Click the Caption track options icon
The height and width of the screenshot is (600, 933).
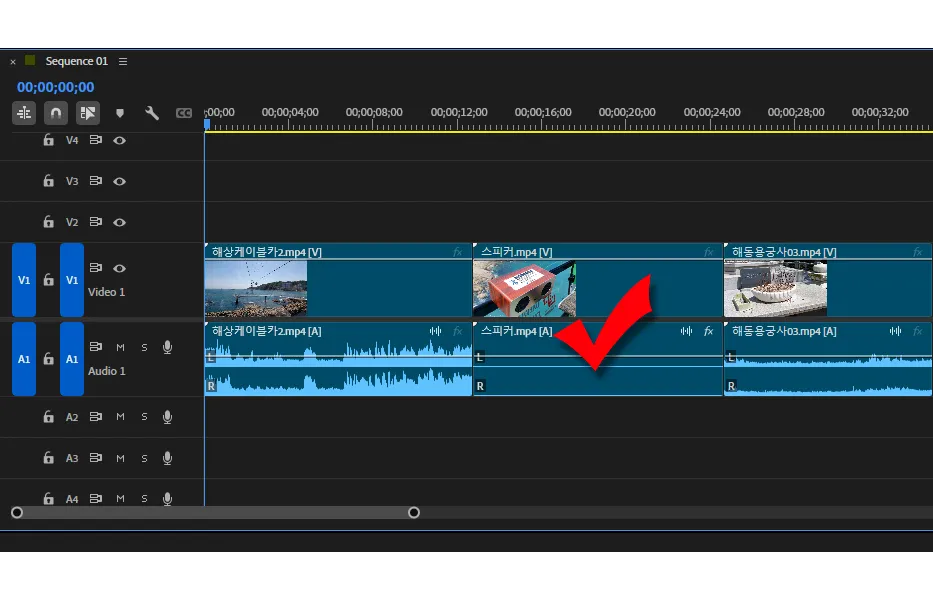(x=183, y=113)
